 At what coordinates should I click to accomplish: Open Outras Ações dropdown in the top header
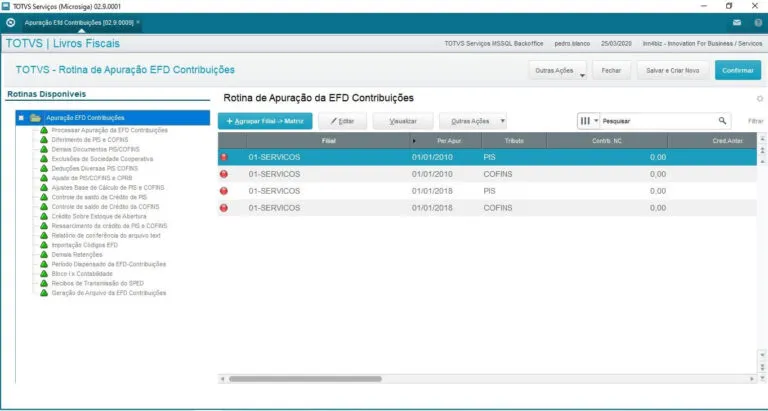(x=557, y=71)
